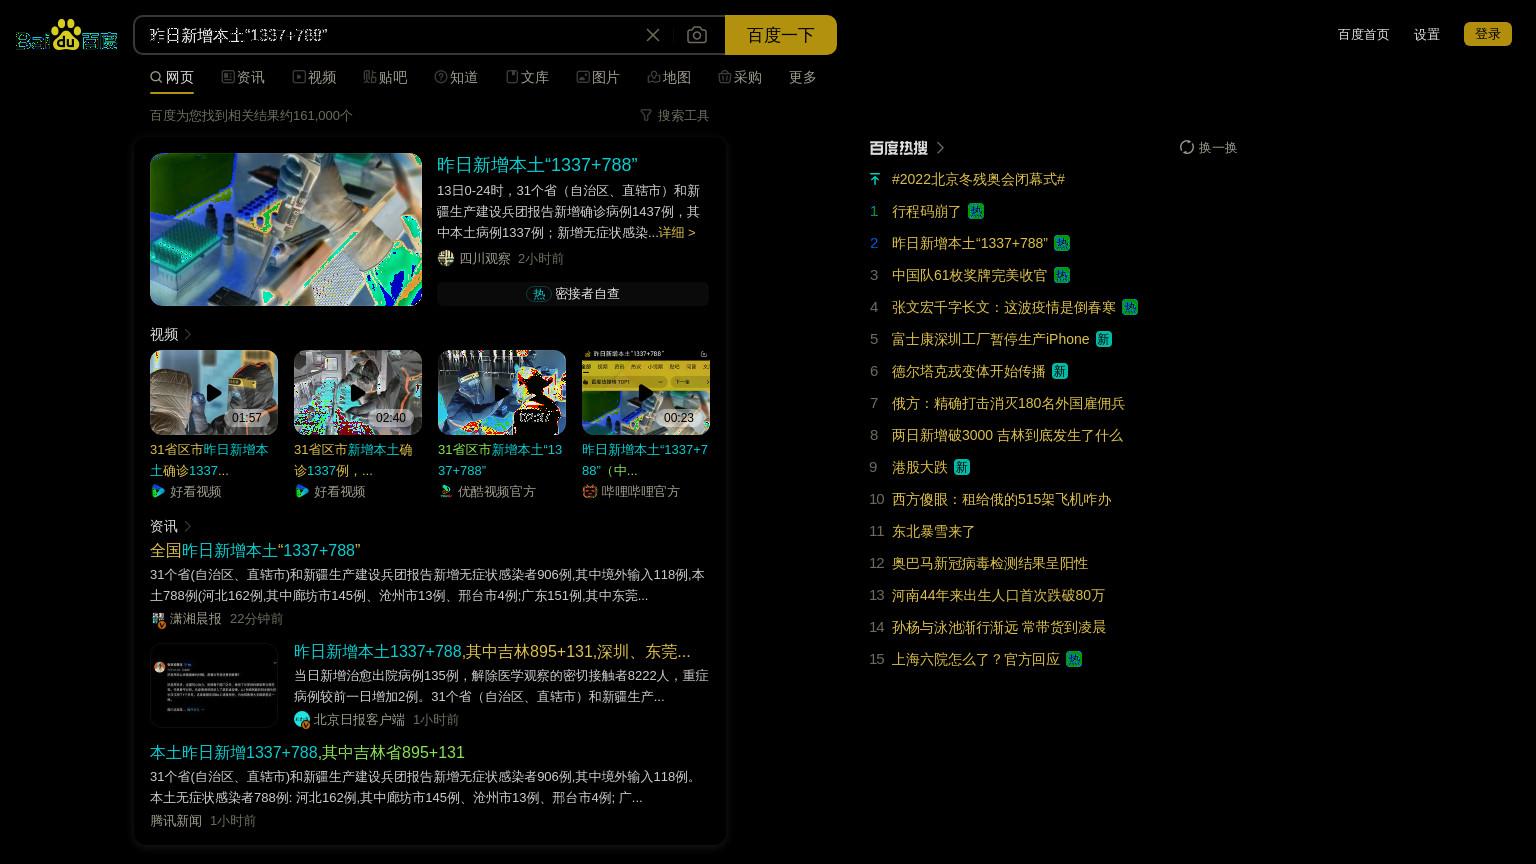Switch to the 文库 tab
This screenshot has width=1536, height=864.
[x=527, y=77]
